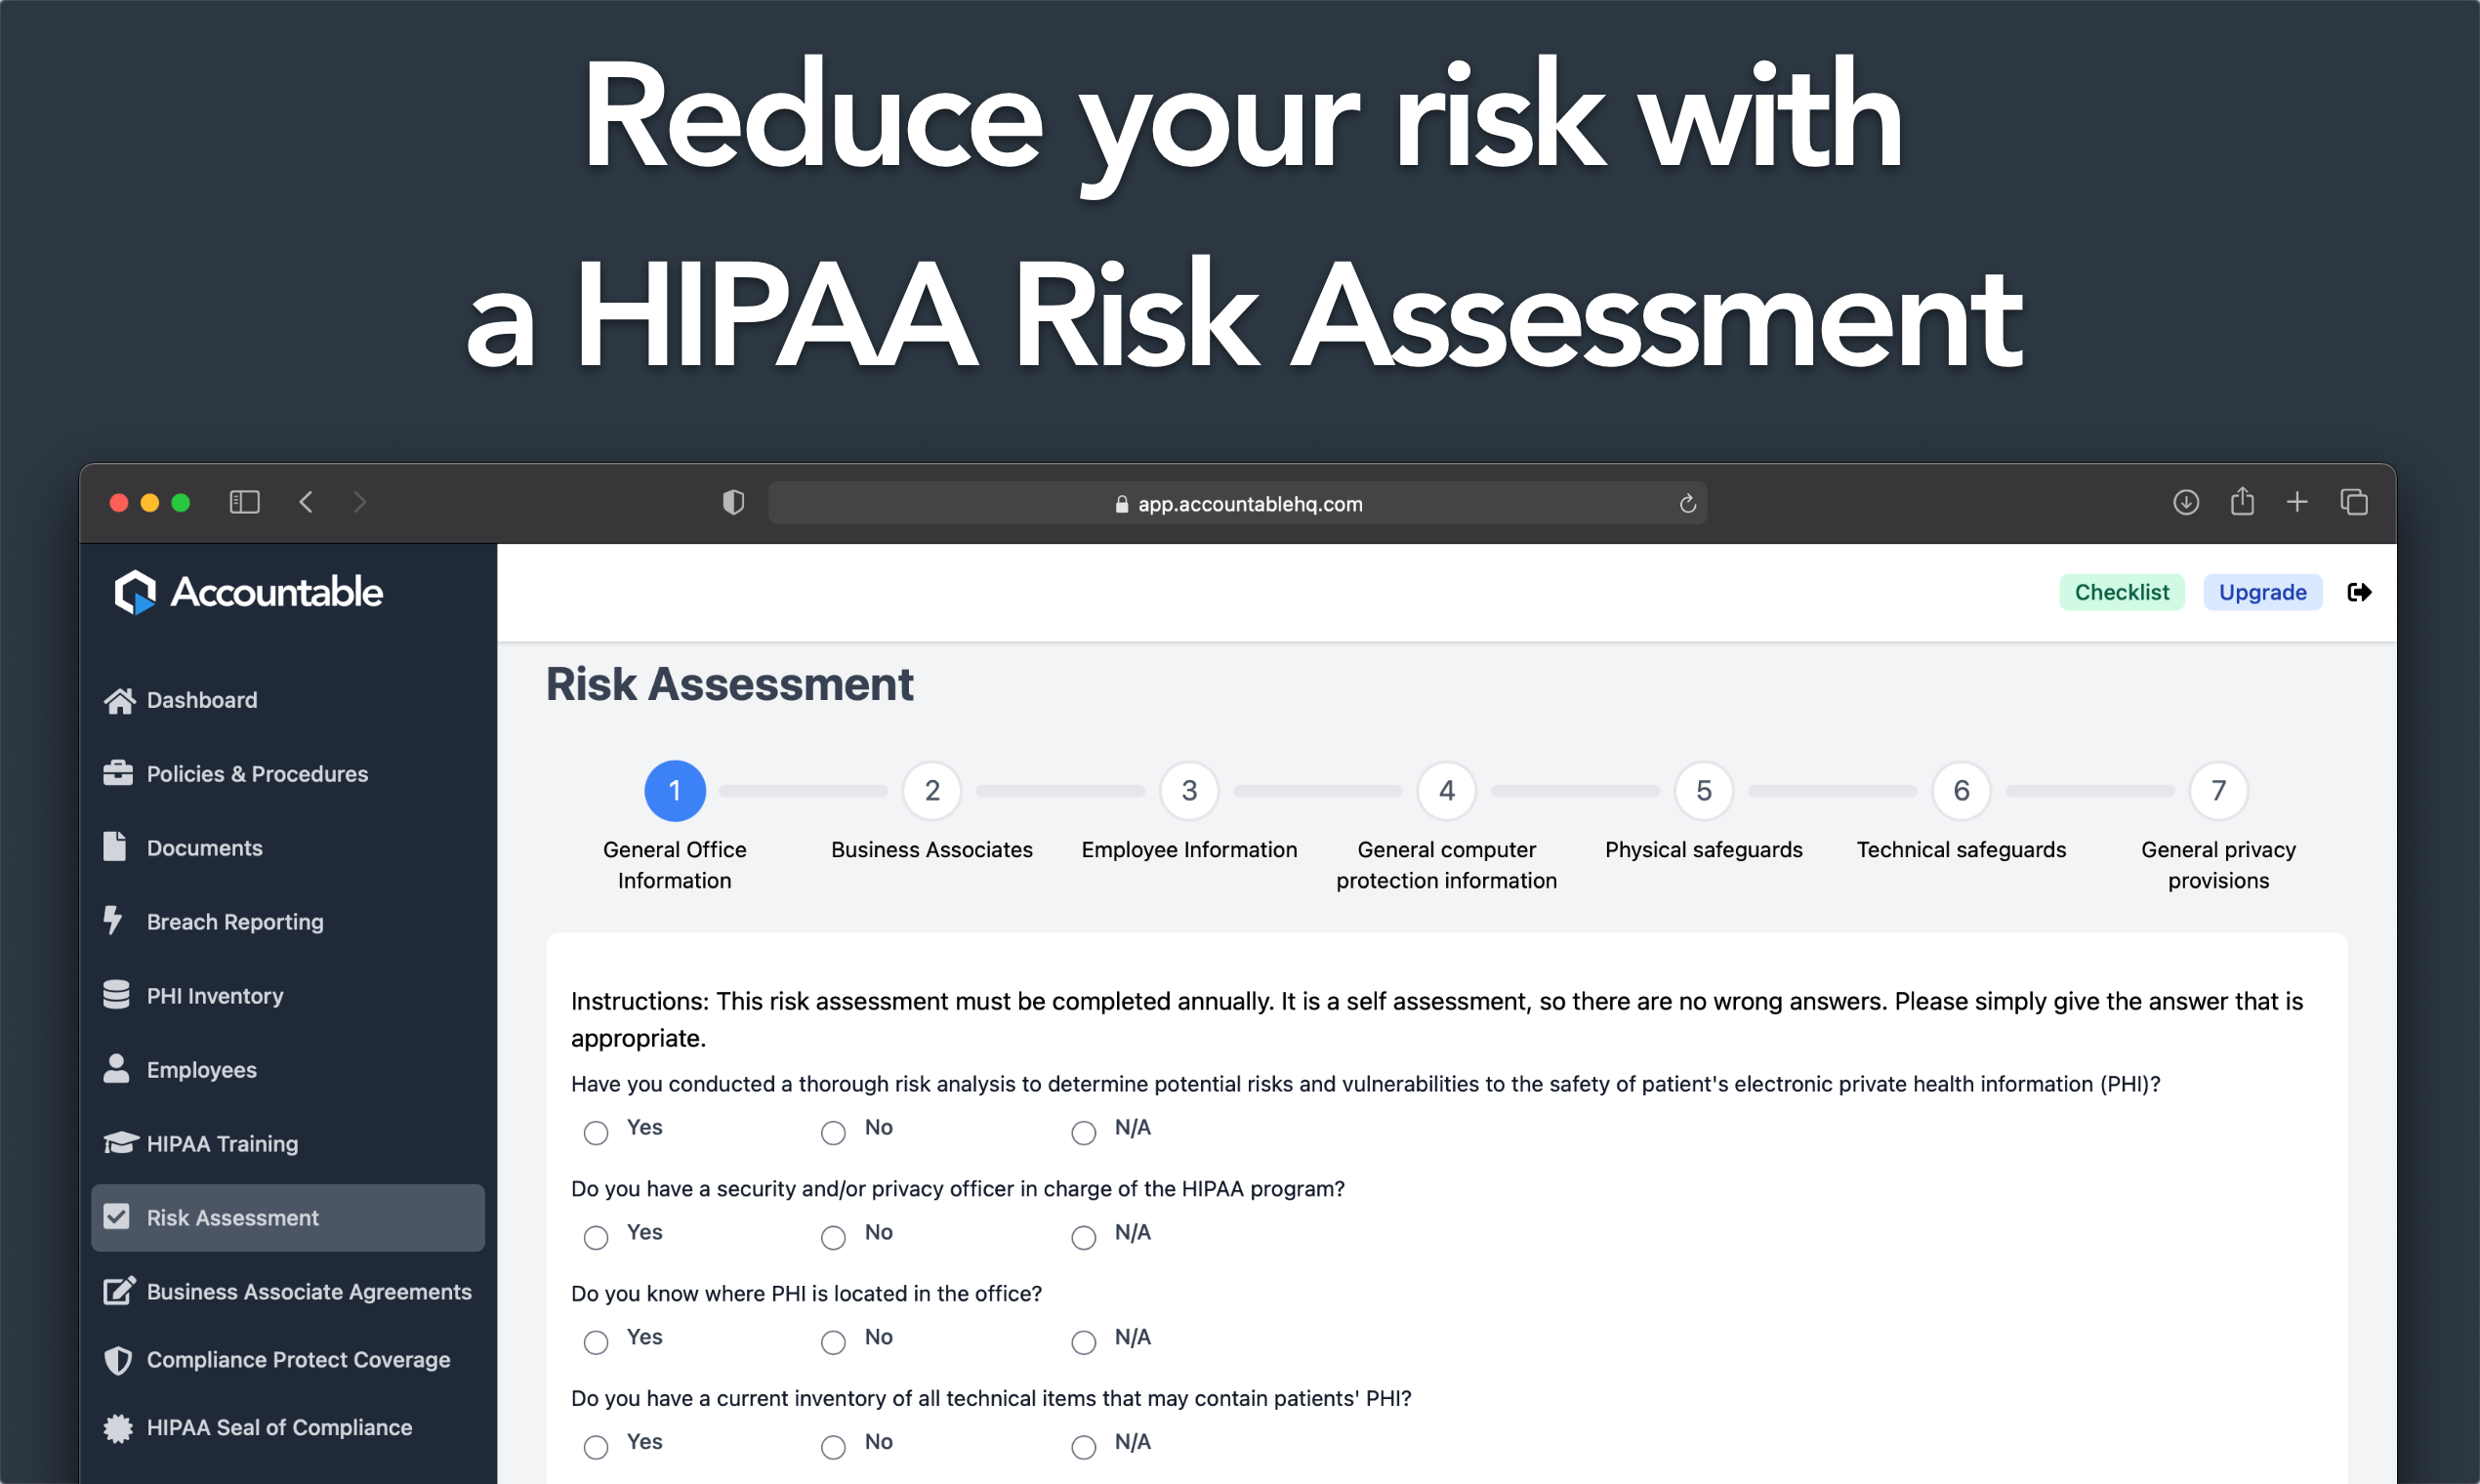Click the lock icon in address bar
The image size is (2480, 1484).
1121,504
